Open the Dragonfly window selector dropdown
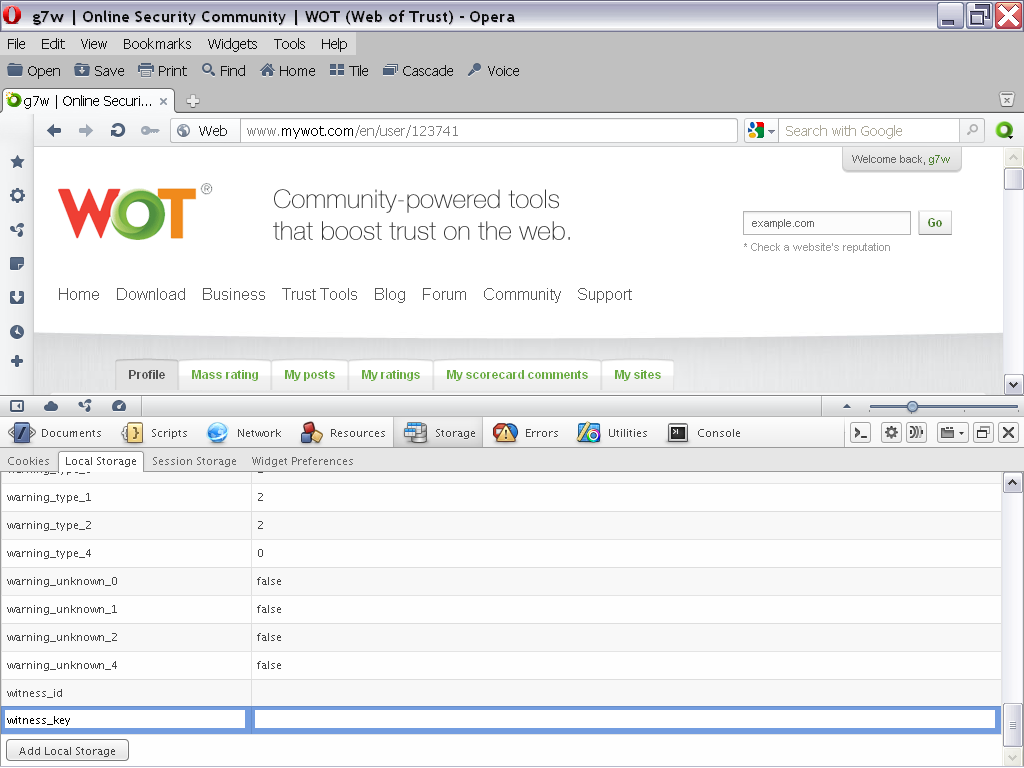1024x768 pixels. [x=952, y=432]
